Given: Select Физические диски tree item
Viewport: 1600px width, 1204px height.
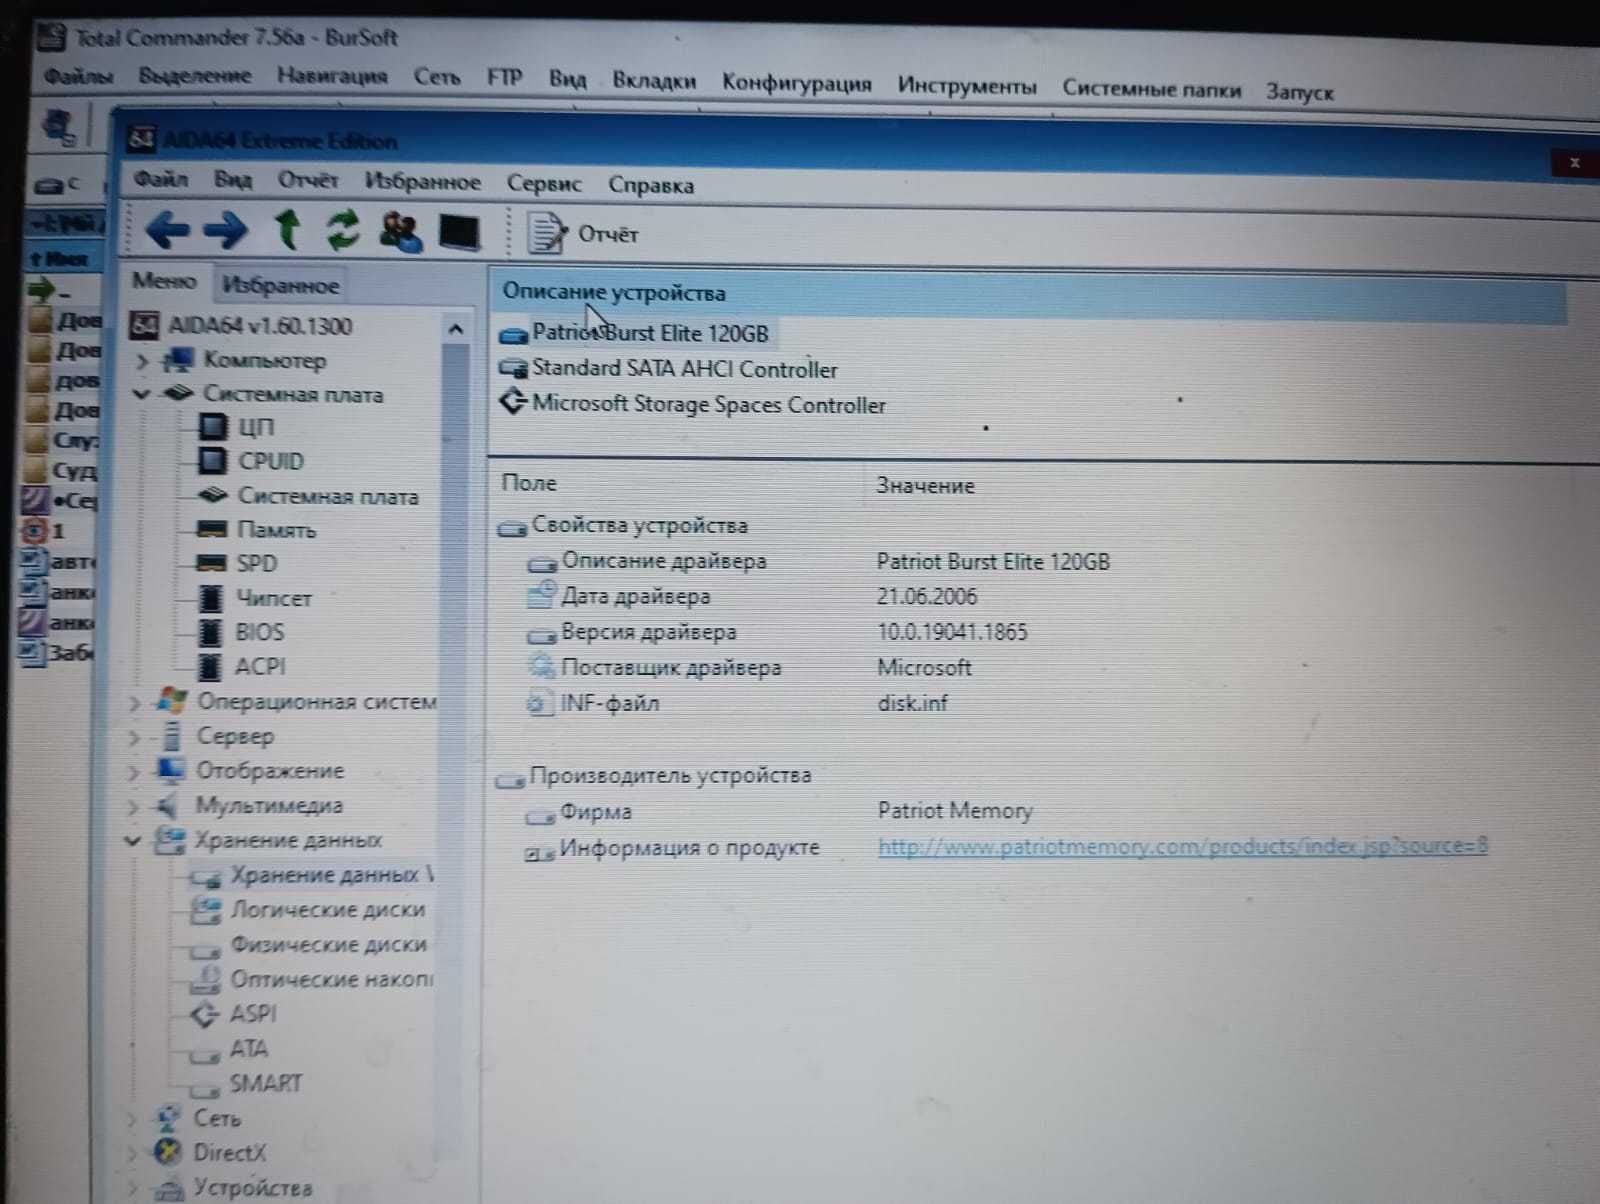Looking at the screenshot, I should tap(310, 945).
